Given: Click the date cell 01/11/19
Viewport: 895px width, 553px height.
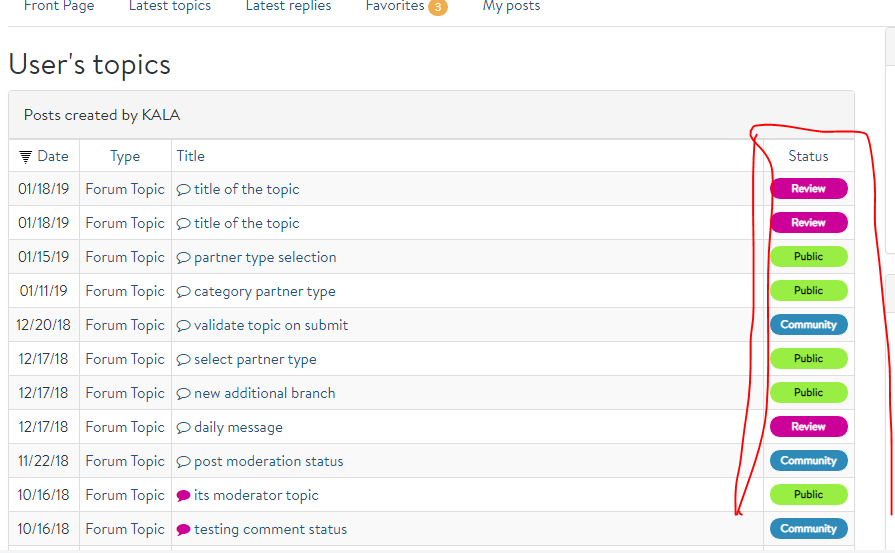Looking at the screenshot, I should 43,291.
